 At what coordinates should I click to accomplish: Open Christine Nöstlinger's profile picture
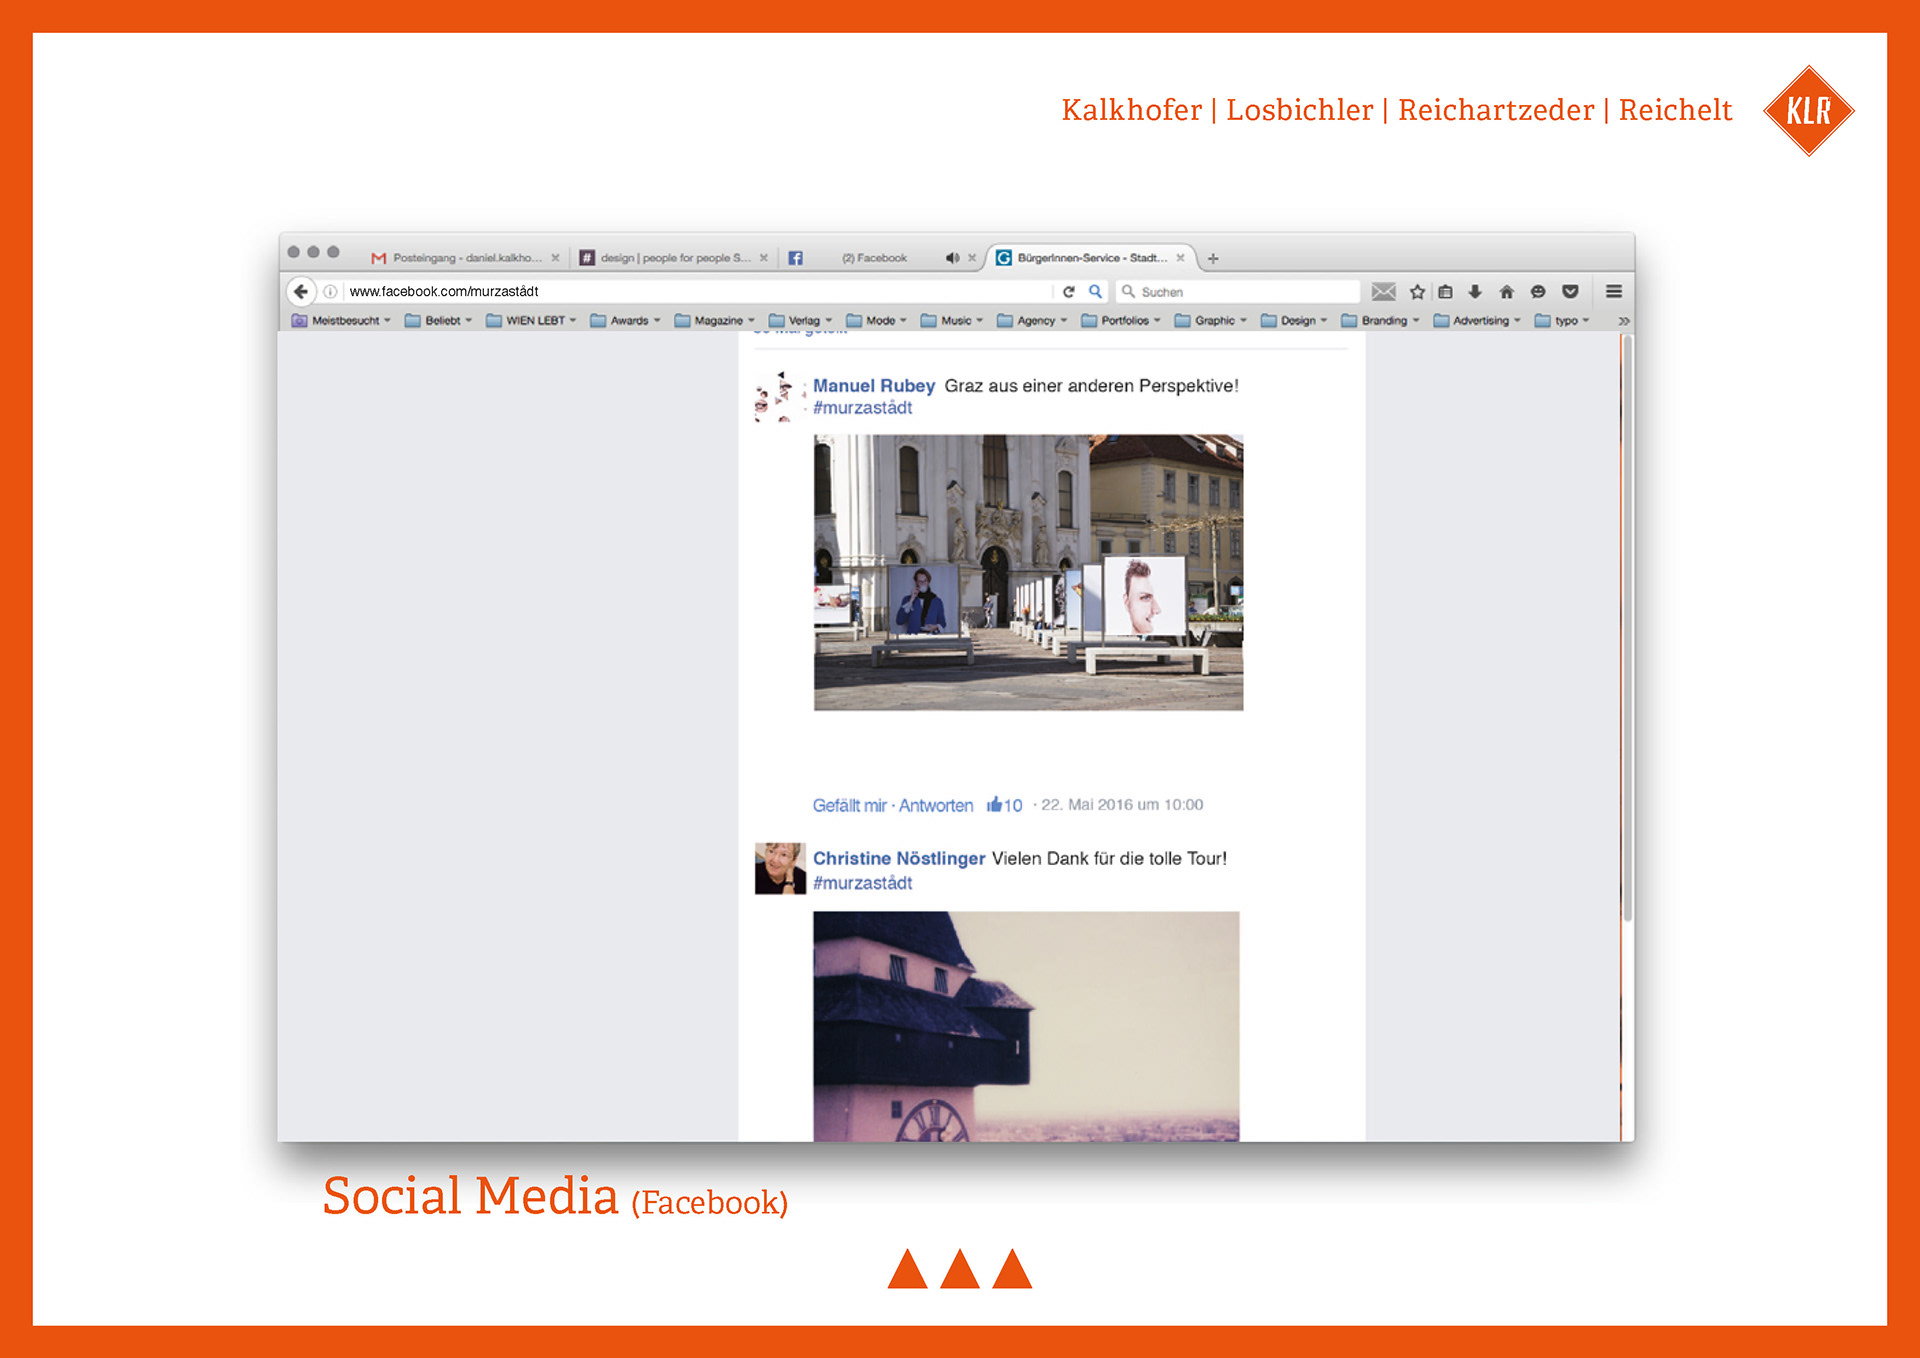click(x=780, y=868)
